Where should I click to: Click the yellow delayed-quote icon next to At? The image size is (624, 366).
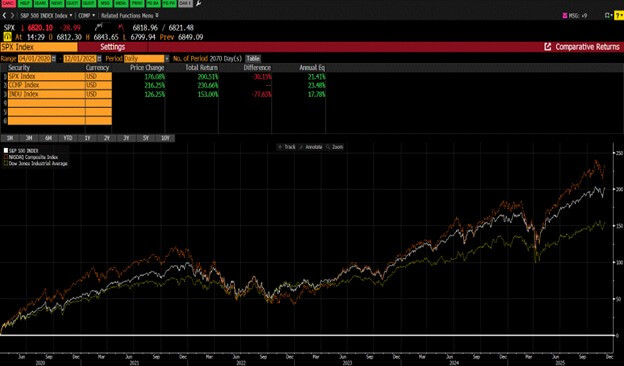(x=7, y=37)
